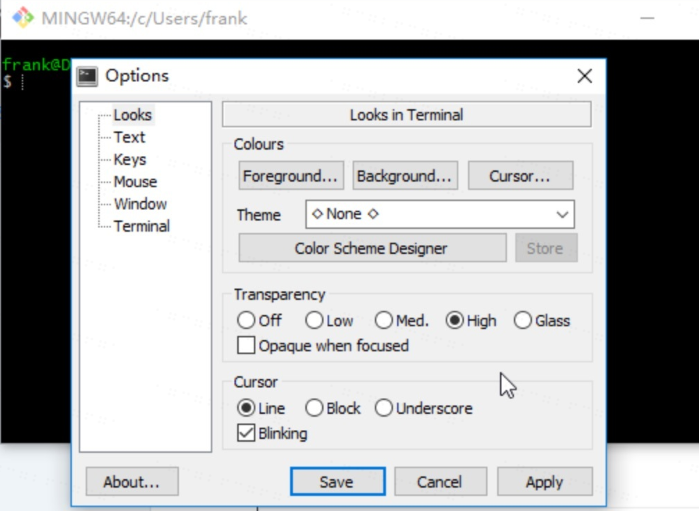
Task: Select Terminal in the options tree
Action: click(x=142, y=227)
